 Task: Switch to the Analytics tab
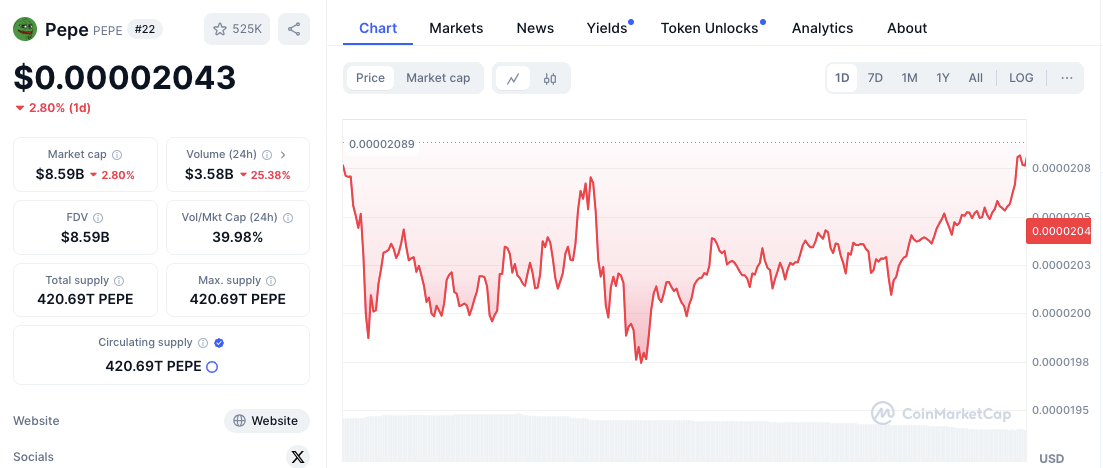(822, 28)
